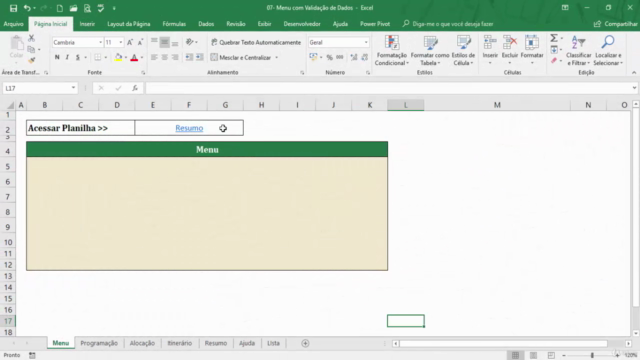The image size is (640, 360).
Task: Increase indent
Action: click(200, 58)
